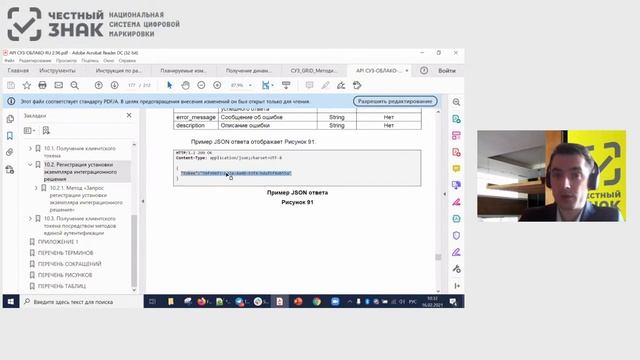The height and width of the screenshot is (360, 640).
Task: Print the document with the printer icon
Action: pyautogui.click(x=42, y=85)
